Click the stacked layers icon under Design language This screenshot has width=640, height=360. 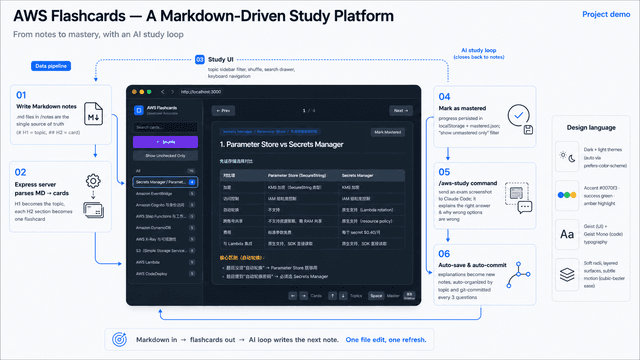coord(567,274)
